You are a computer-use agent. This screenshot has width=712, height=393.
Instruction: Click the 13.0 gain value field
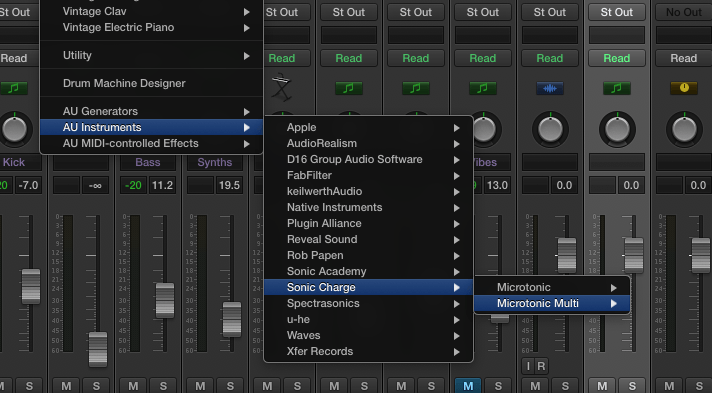pos(497,185)
